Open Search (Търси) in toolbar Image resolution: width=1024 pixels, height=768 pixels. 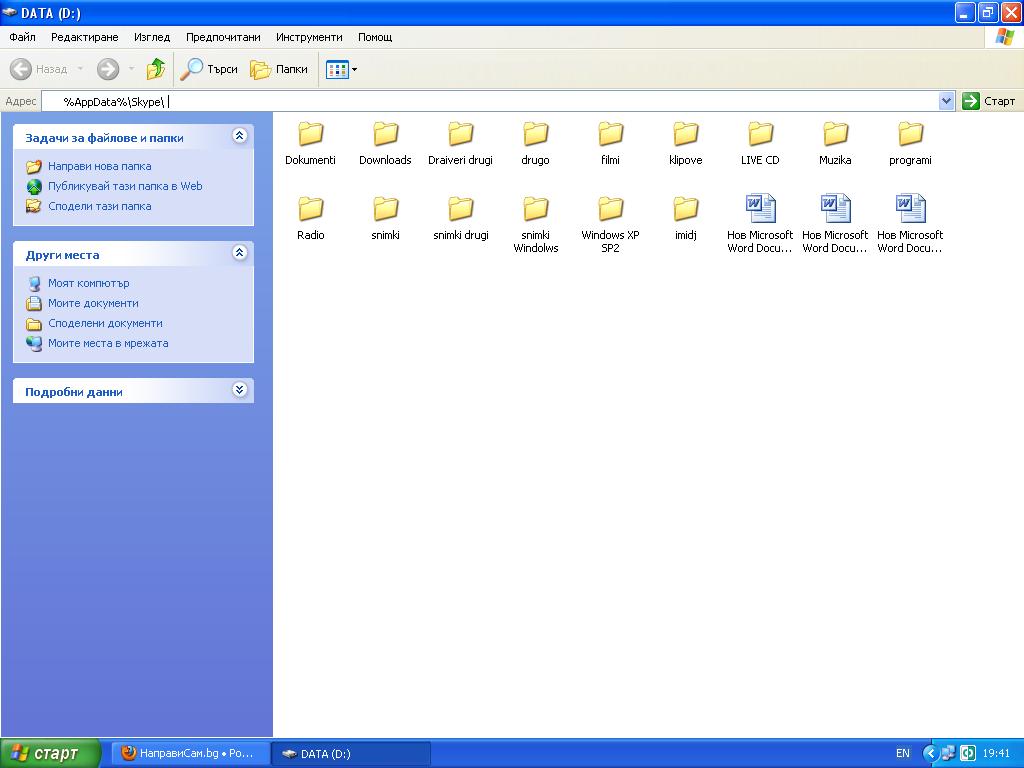pos(209,69)
